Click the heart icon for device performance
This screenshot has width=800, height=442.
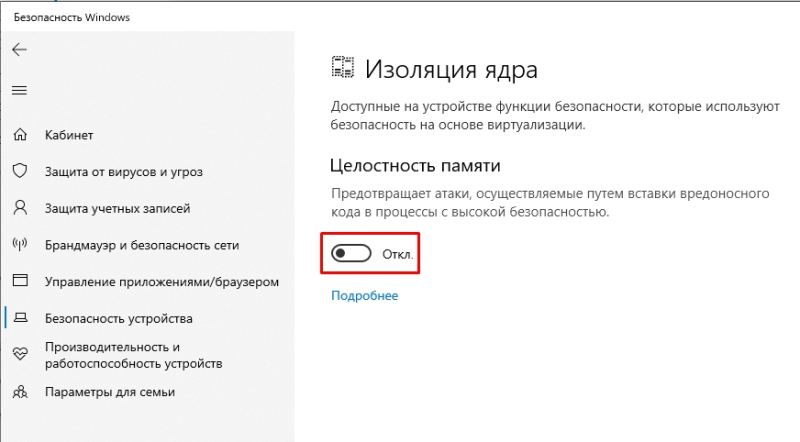[20, 354]
